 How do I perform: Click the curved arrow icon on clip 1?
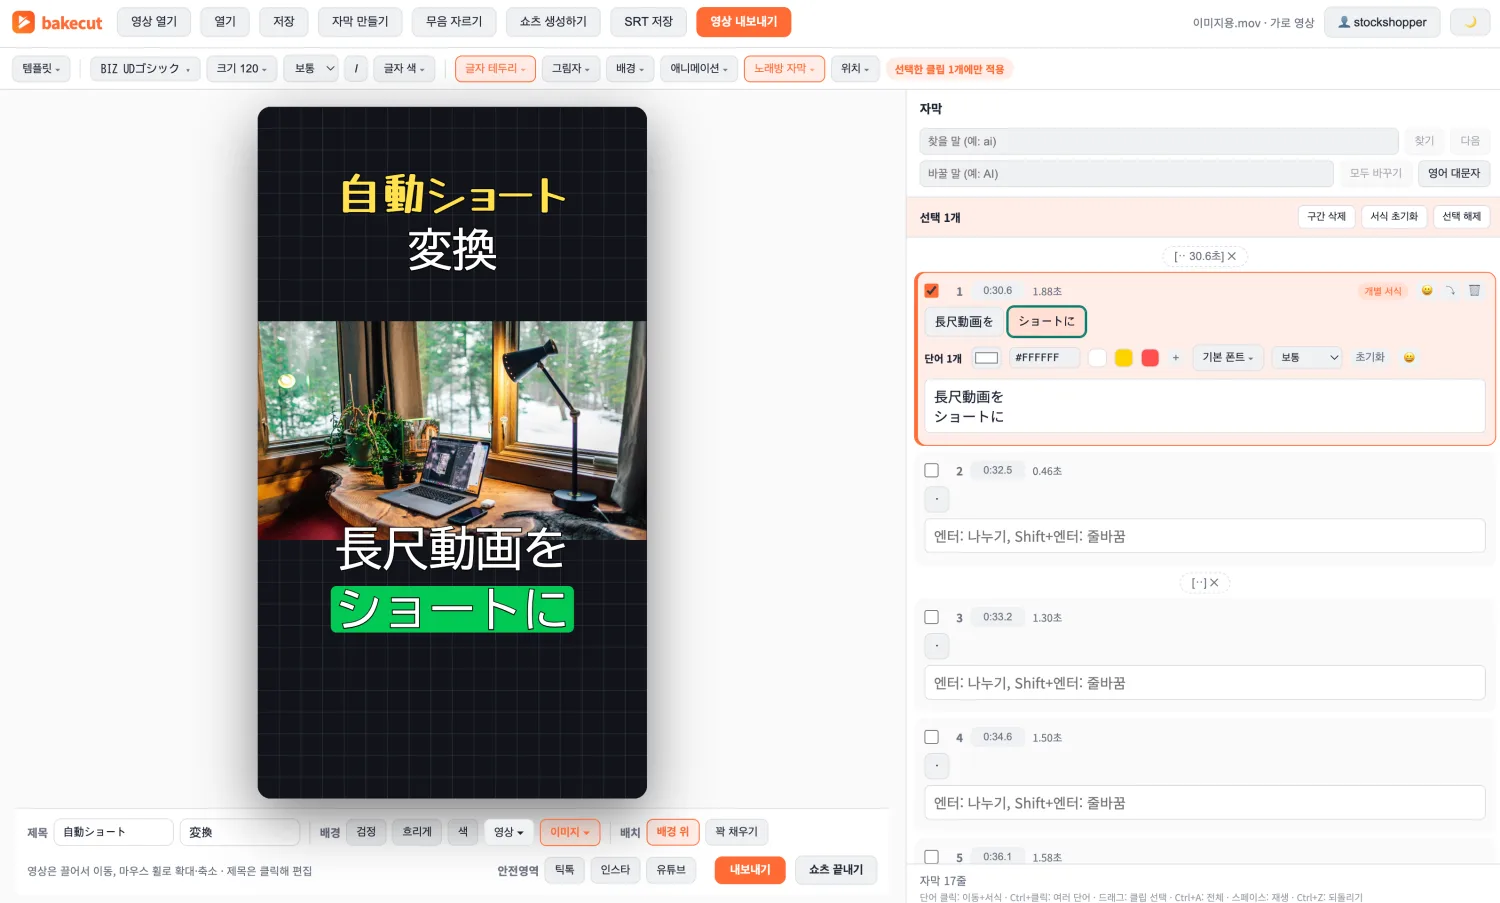1450,291
